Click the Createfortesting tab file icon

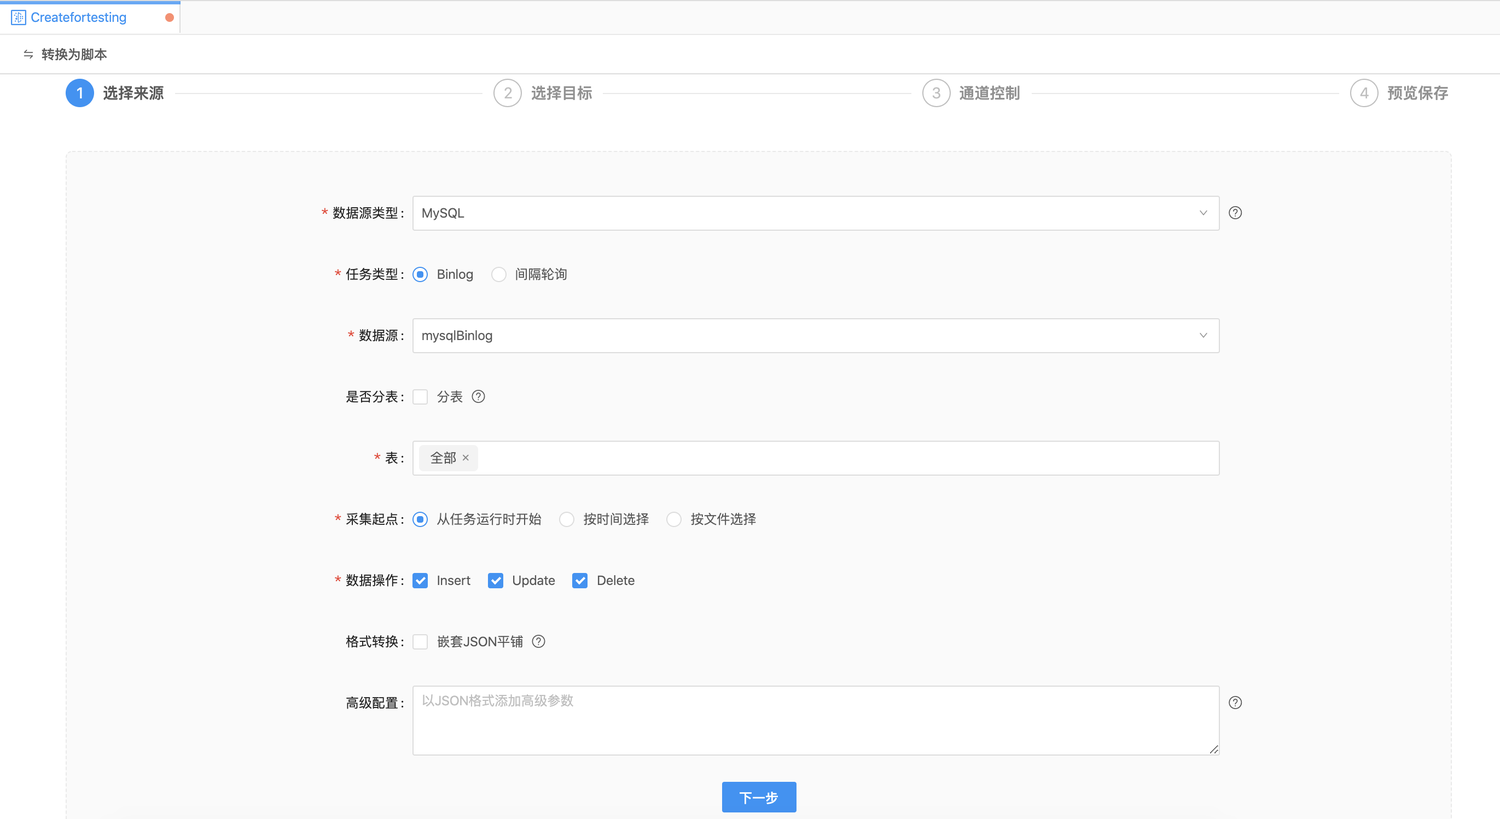(18, 18)
